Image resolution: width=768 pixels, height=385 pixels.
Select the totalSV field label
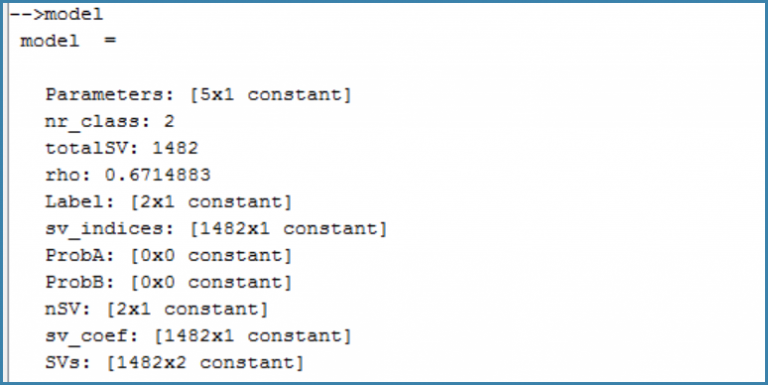tap(92, 148)
